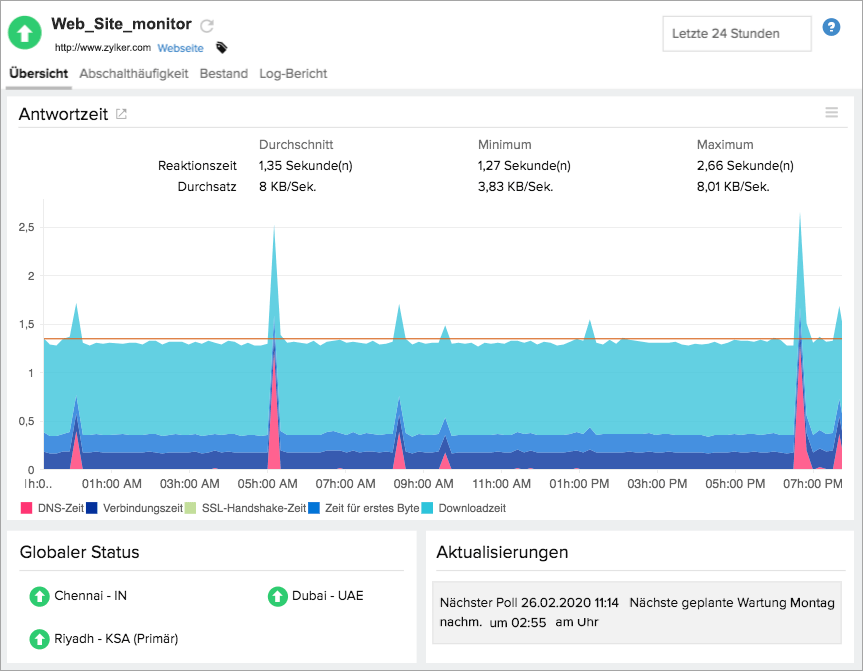Screen dimensions: 863x671
Task: Open the help question mark icon
Action: pyautogui.click(x=831, y=27)
